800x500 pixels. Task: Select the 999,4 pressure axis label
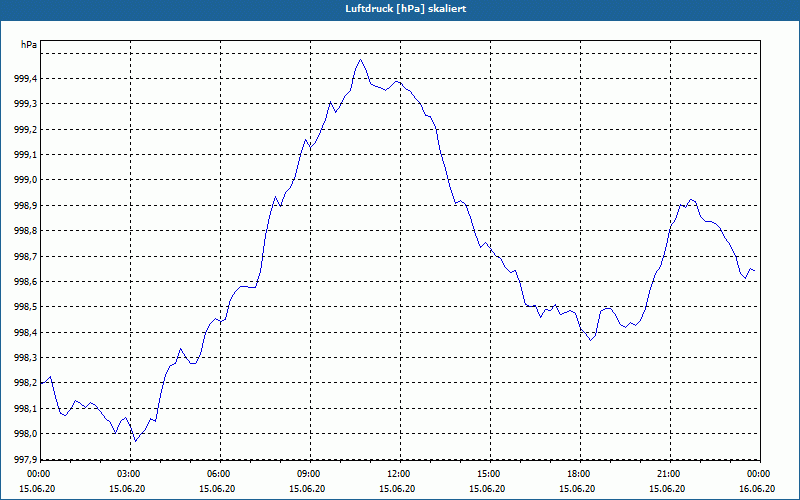point(26,79)
